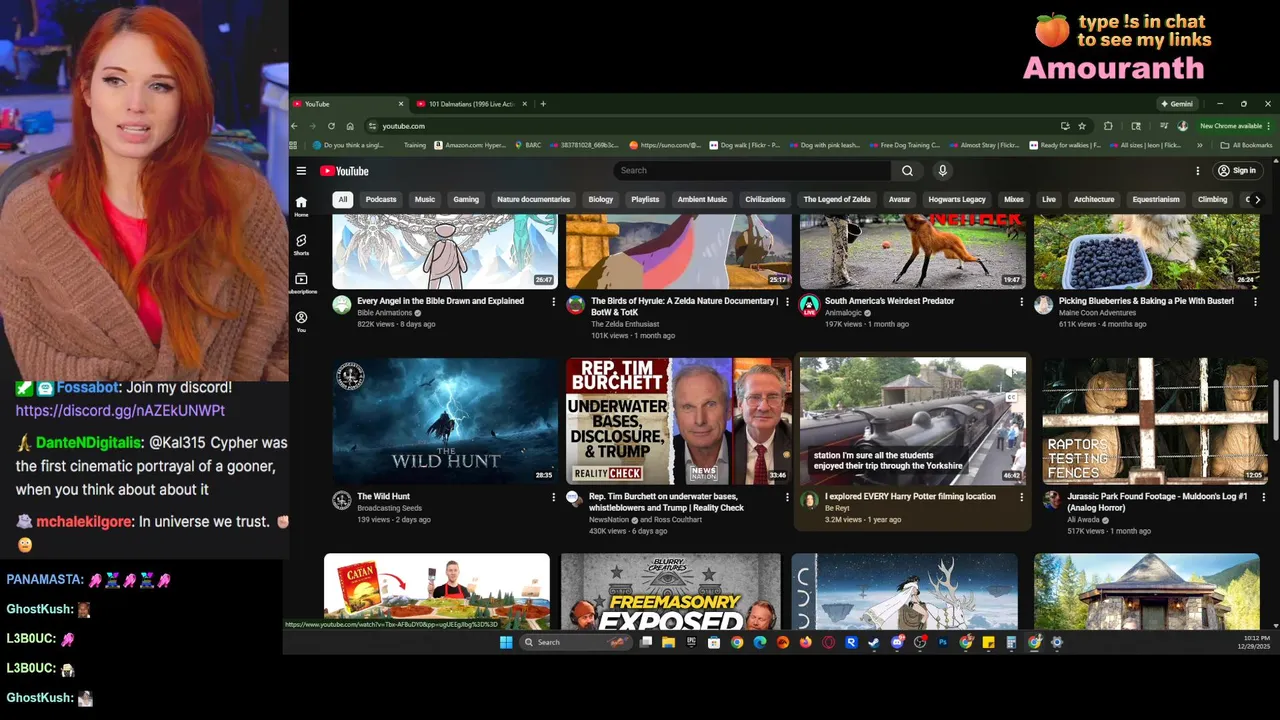This screenshot has height=720, width=1280.
Task: Open options for Picking Blueberries video
Action: [x=1256, y=301]
